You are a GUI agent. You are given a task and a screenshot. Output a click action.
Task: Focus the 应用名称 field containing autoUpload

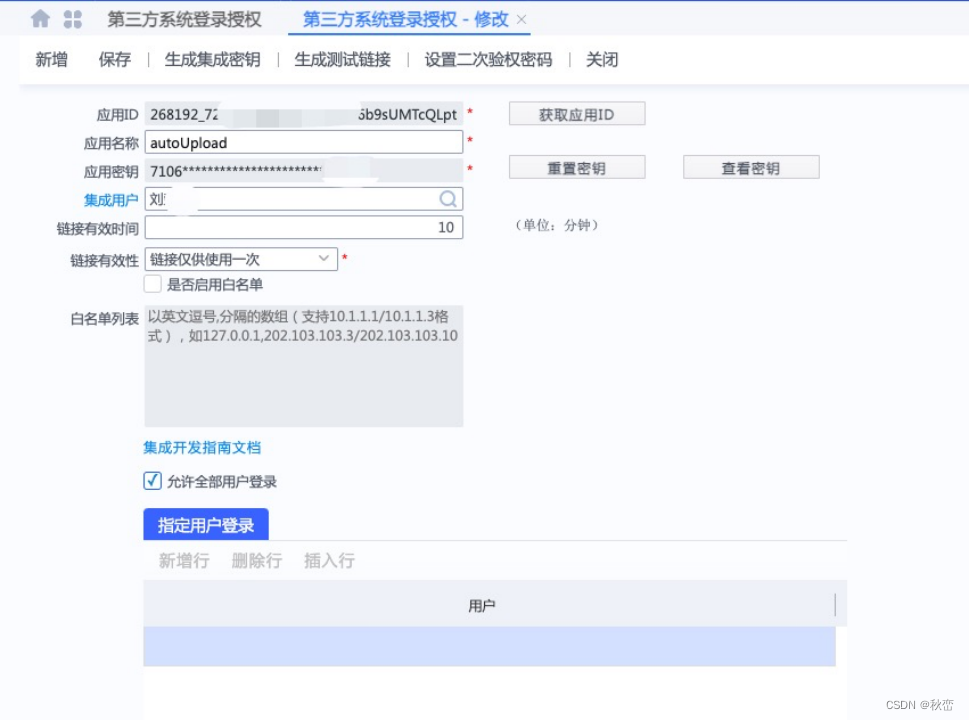[x=303, y=142]
